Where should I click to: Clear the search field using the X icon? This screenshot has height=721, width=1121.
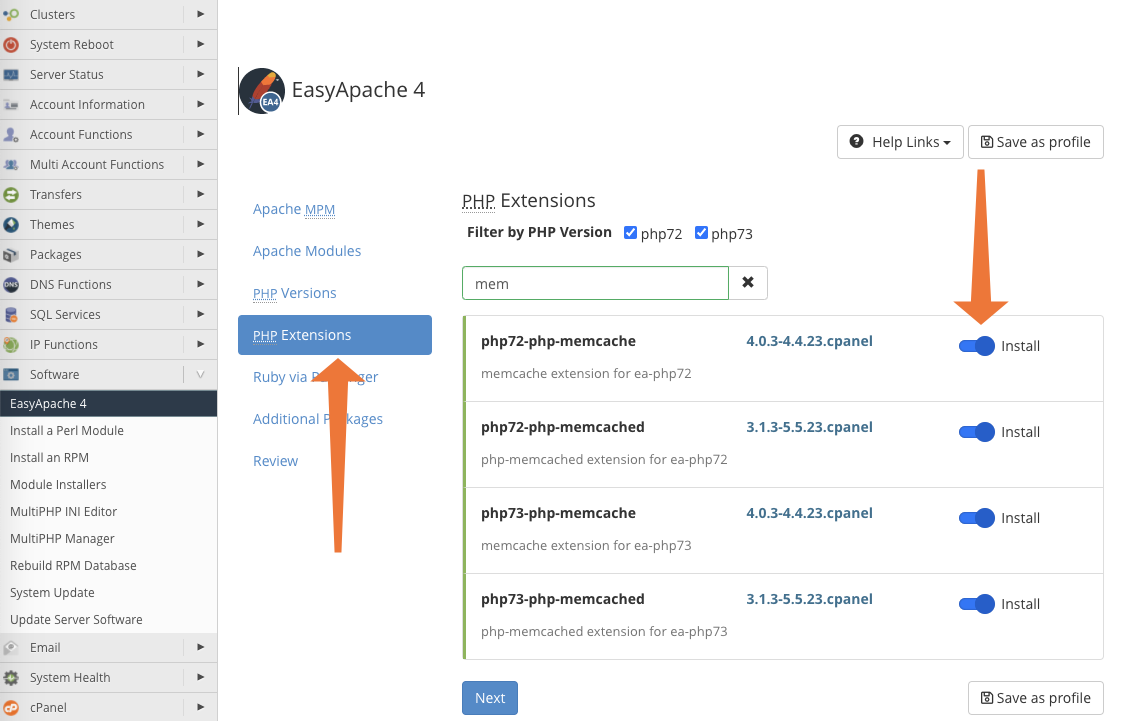748,283
